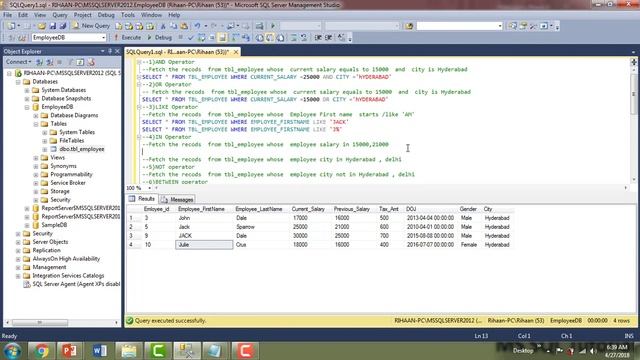This screenshot has height=360, width=640.
Task: Decrease indent of selected lines icon
Action: [x=318, y=38]
